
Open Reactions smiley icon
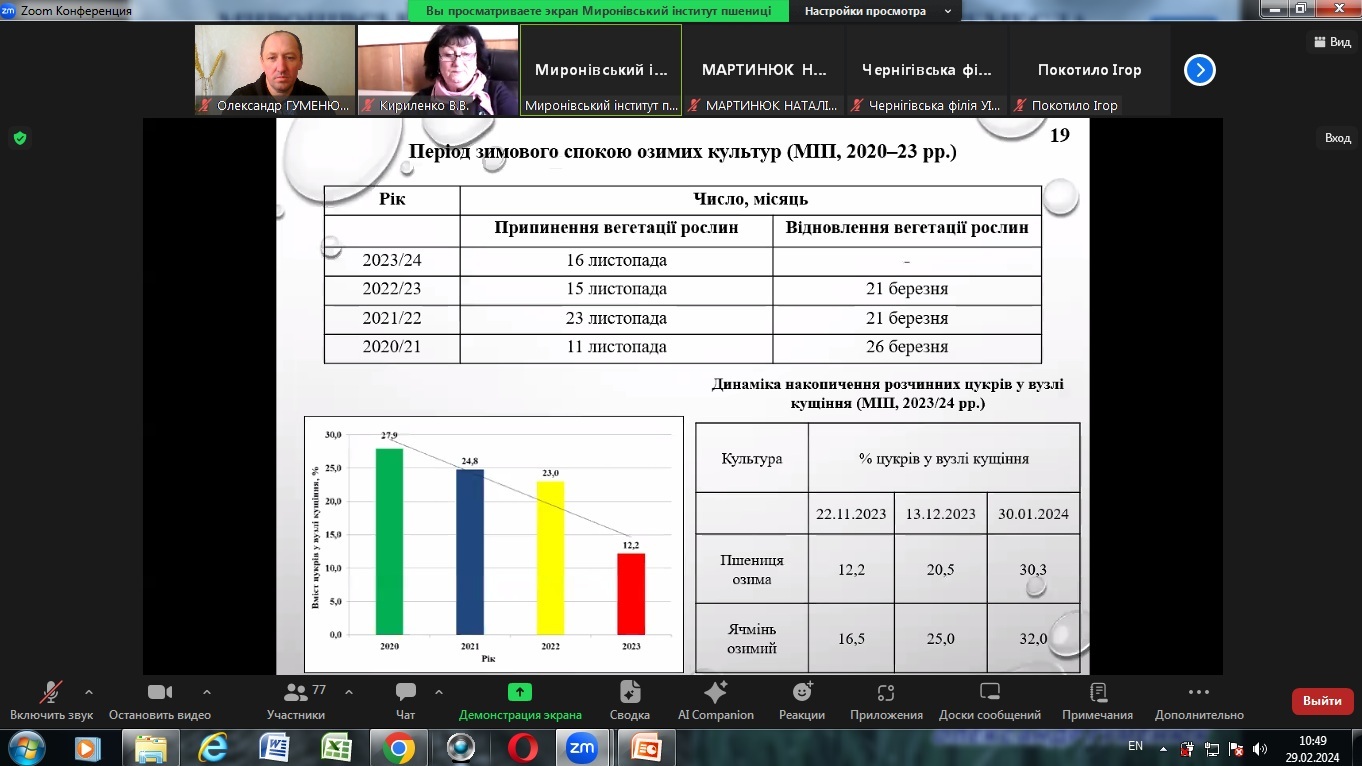pos(803,692)
